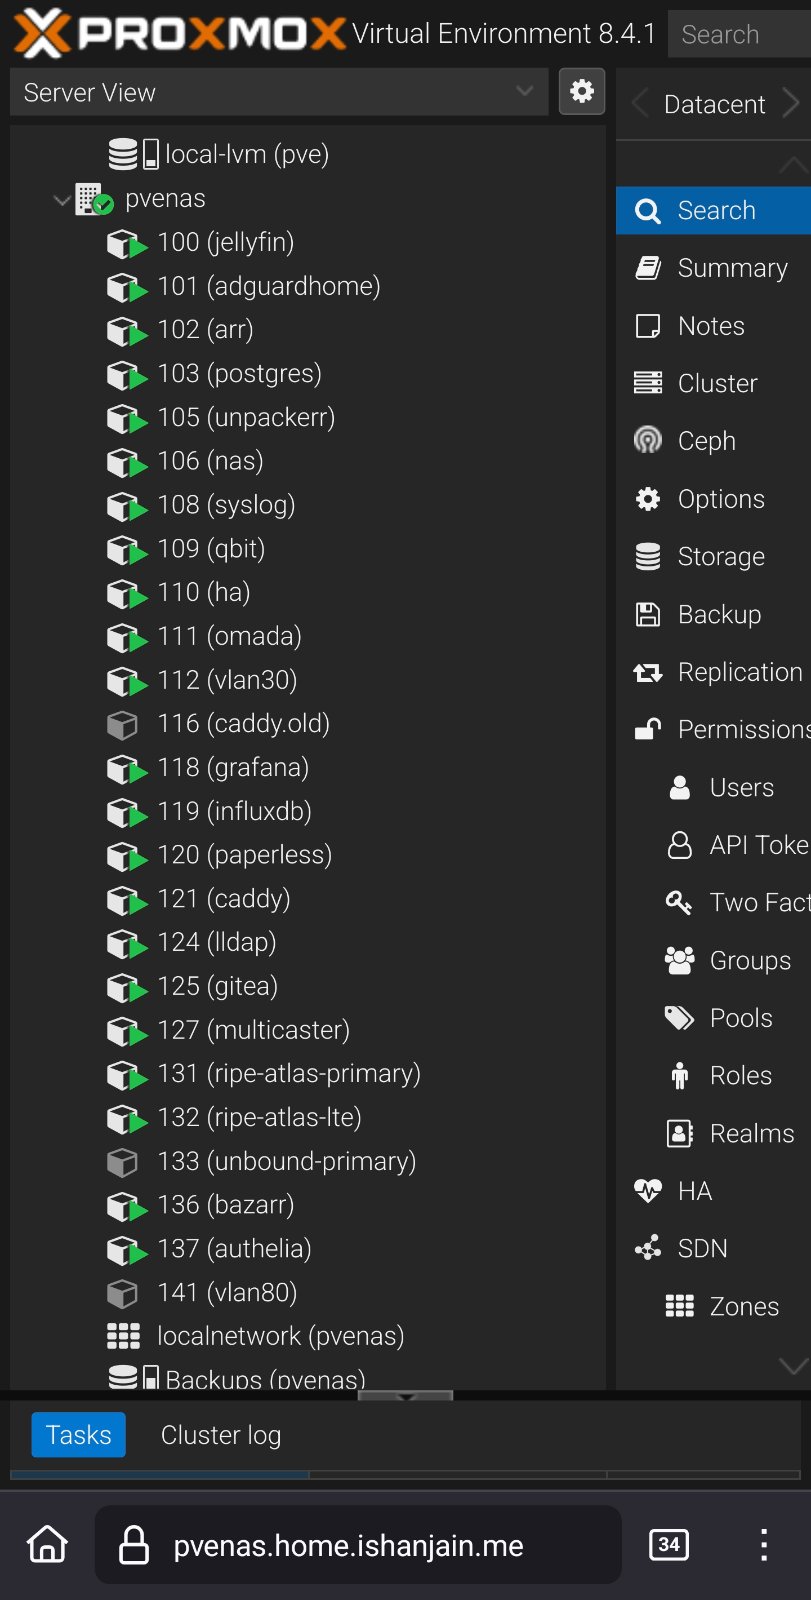The height and width of the screenshot is (1600, 811).
Task: Open the gear settings button
Action: [581, 92]
